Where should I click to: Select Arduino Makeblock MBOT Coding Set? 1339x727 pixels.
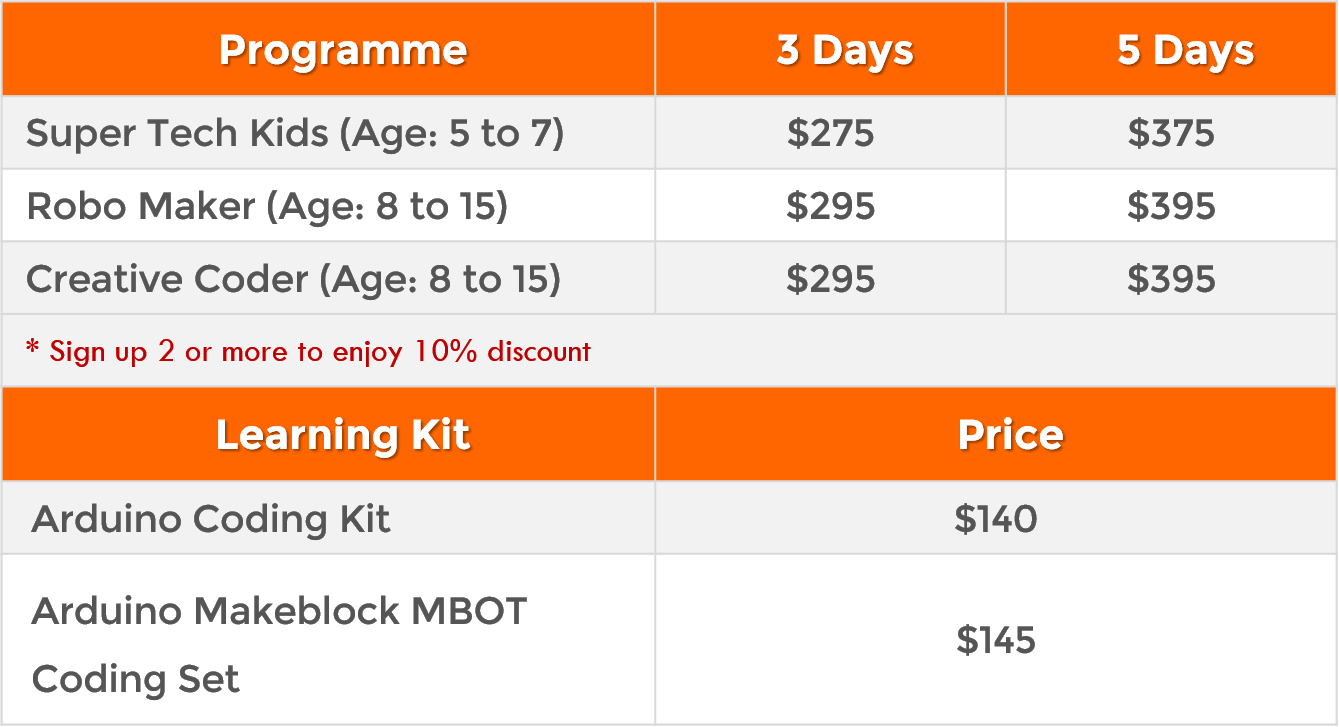(279, 645)
